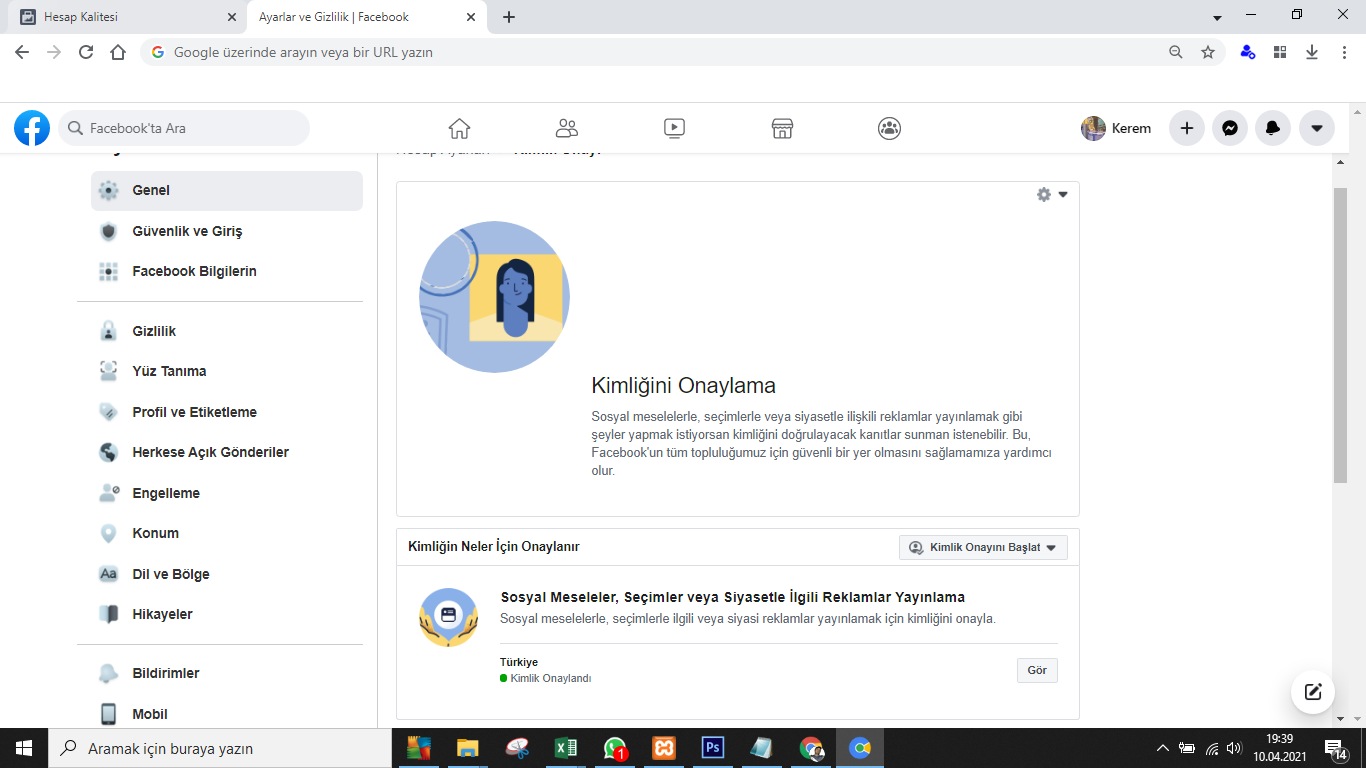
Task: Open Kerem profile link
Action: tap(1116, 128)
